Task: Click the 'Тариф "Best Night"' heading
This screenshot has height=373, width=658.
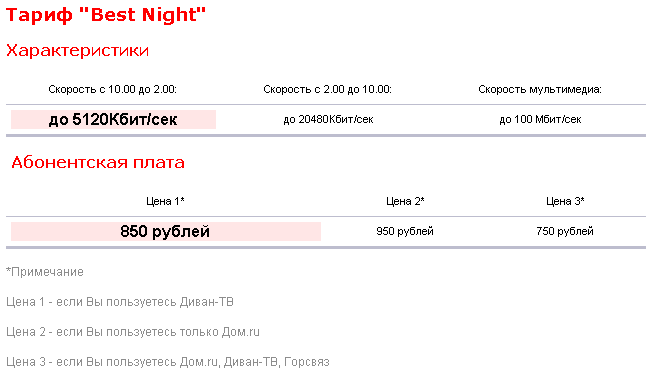Action: click(106, 15)
